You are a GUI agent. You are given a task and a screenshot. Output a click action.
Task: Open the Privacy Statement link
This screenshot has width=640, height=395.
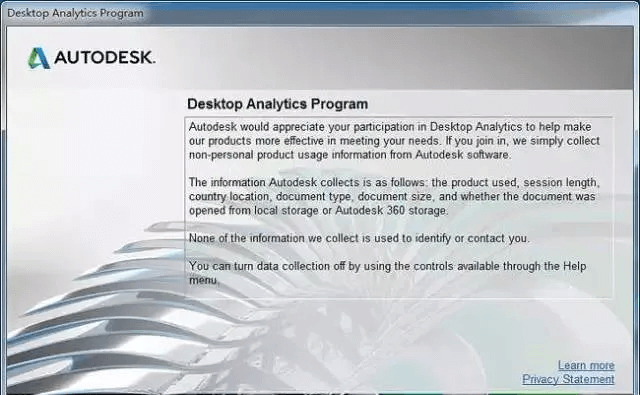[568, 379]
